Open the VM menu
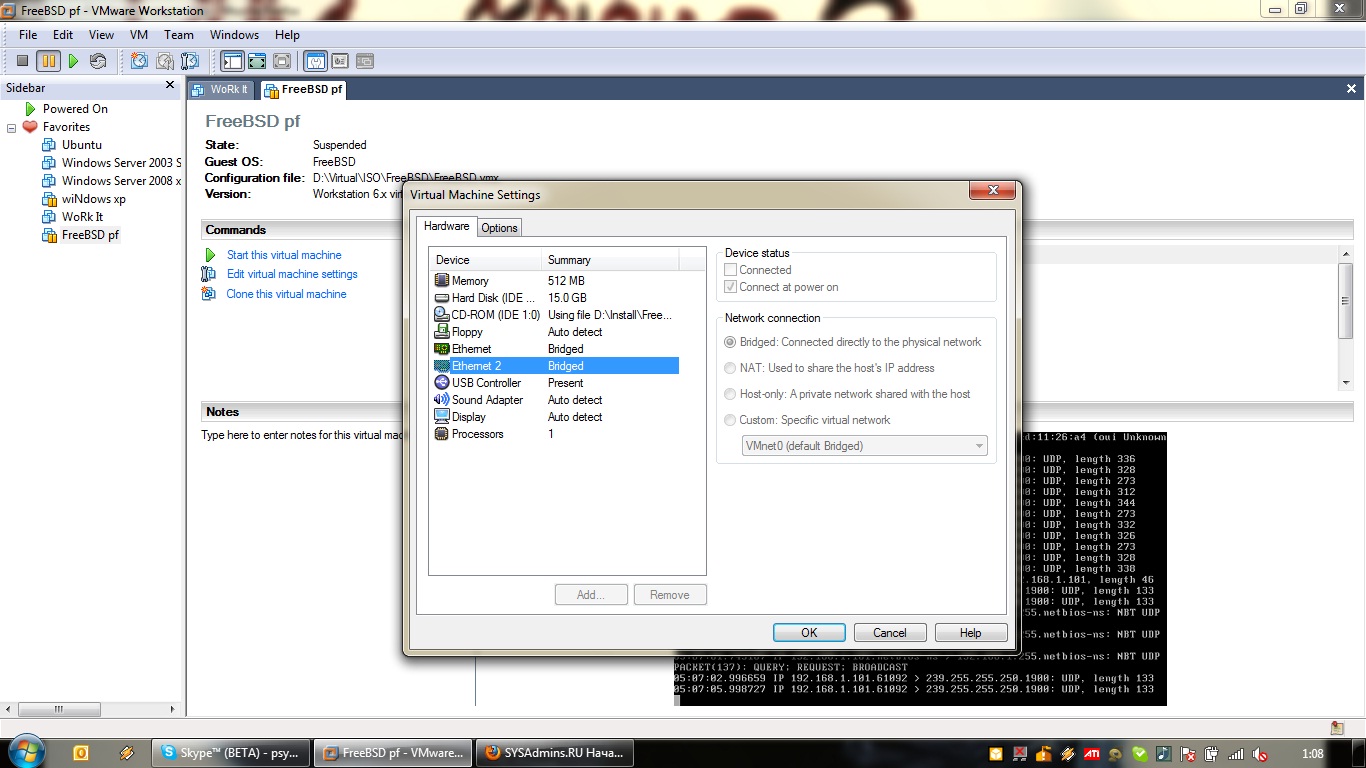This screenshot has width=1366, height=768. [x=139, y=35]
